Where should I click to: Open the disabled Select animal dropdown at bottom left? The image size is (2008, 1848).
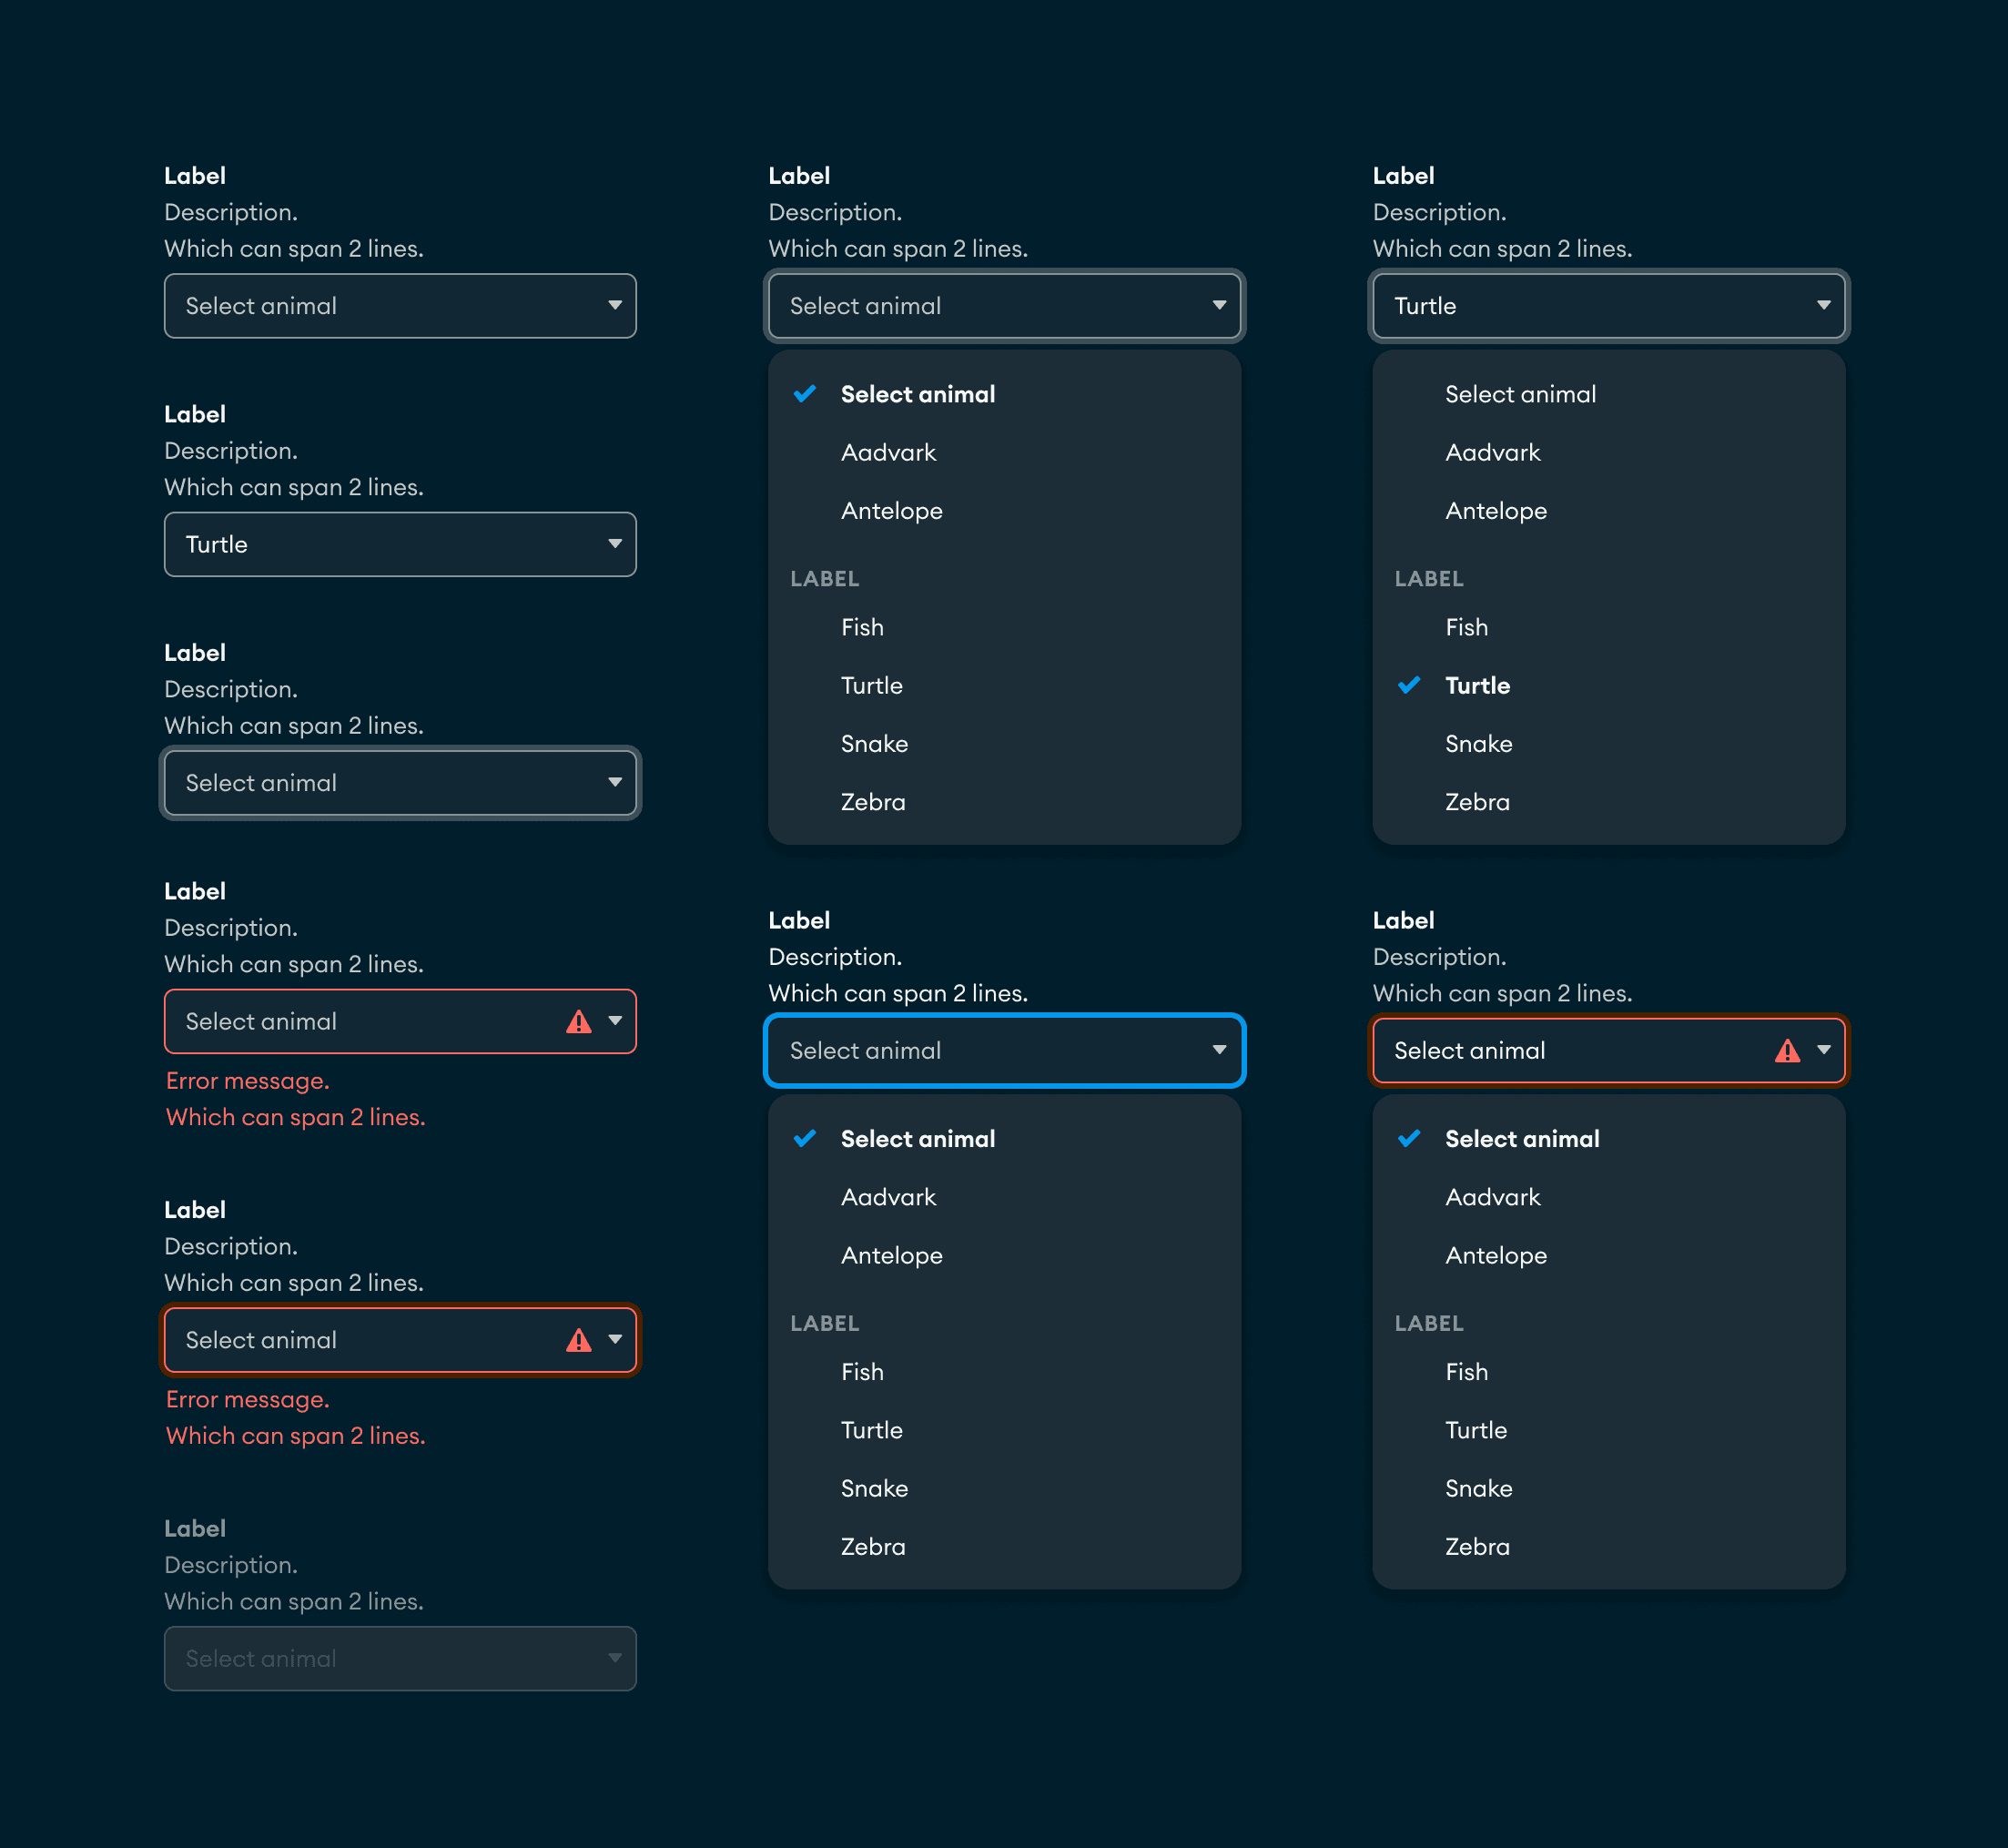point(399,1658)
